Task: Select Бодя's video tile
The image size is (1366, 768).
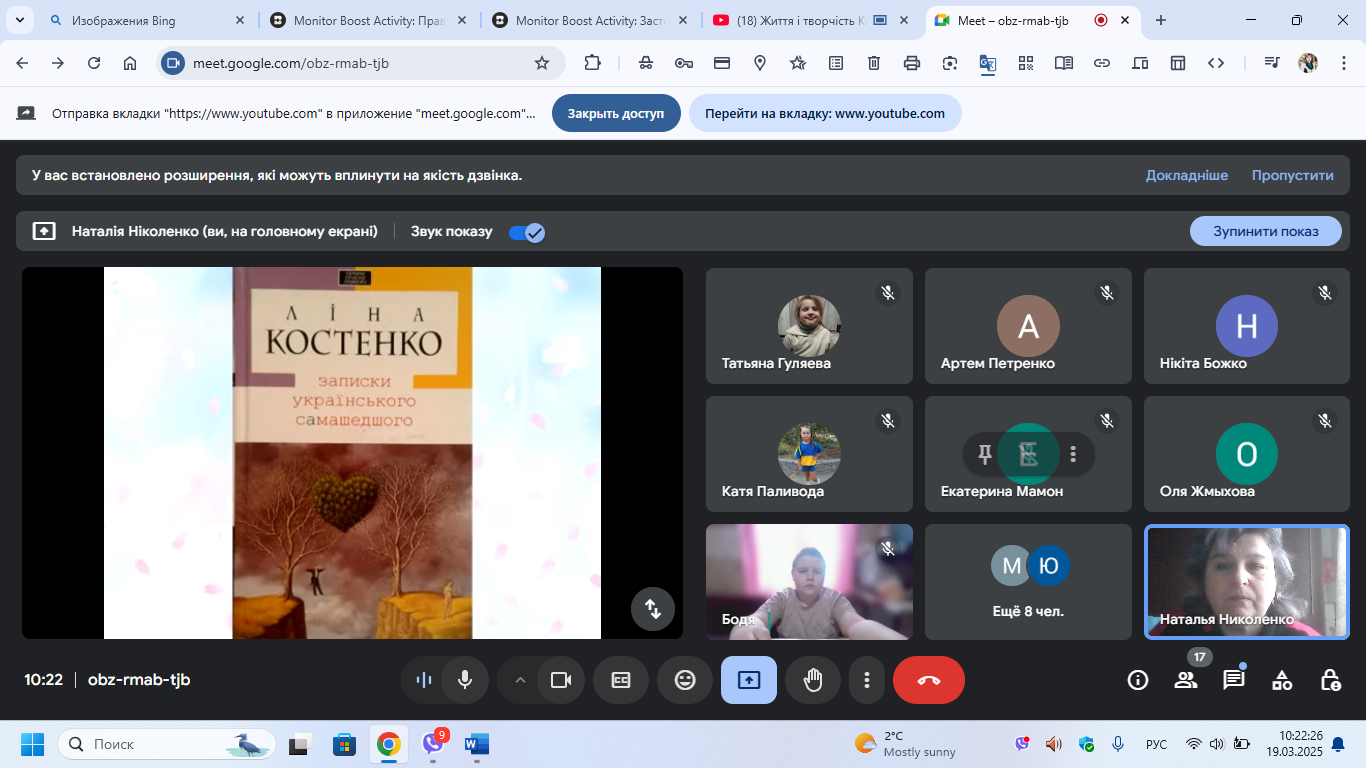Action: [809, 582]
